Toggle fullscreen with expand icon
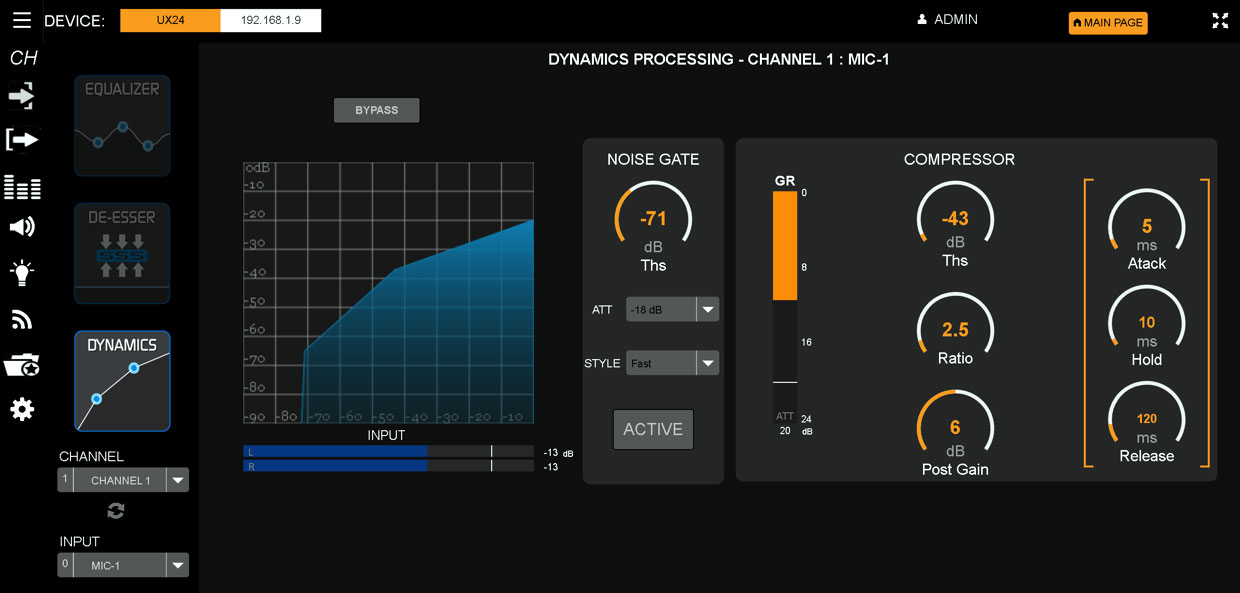This screenshot has width=1240, height=593. tap(1220, 21)
